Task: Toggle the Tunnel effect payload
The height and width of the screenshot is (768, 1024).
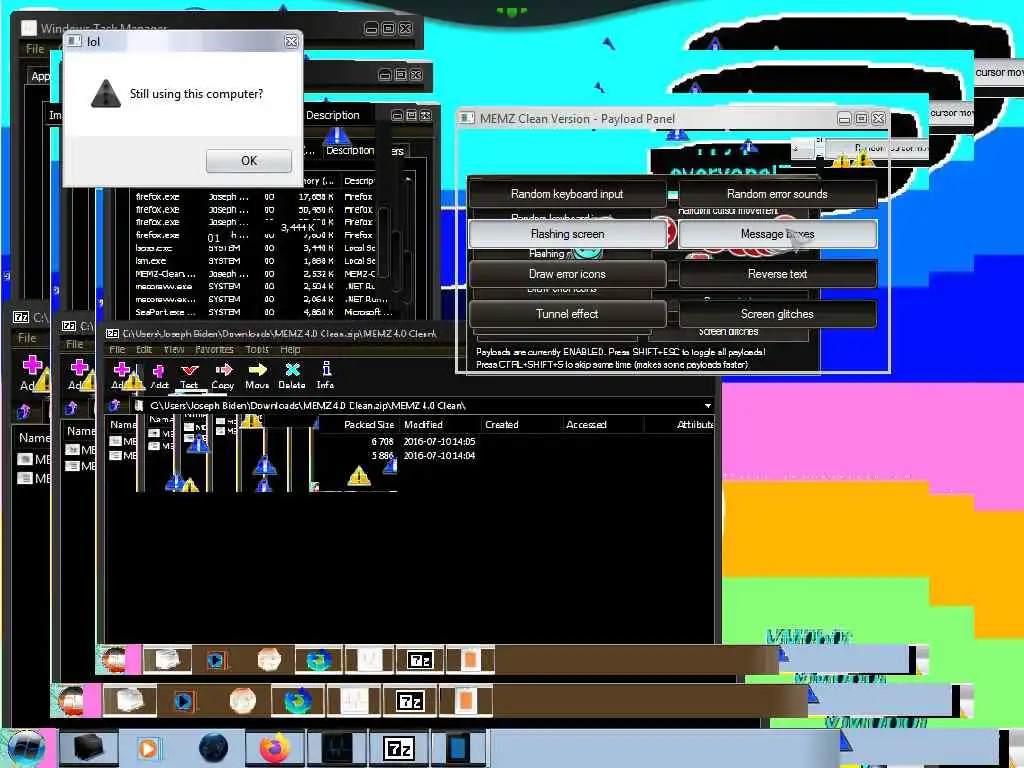Action: 567,314
